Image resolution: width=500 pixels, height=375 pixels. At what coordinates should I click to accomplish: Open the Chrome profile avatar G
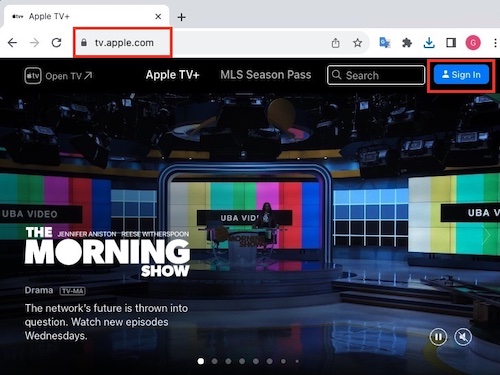473,43
